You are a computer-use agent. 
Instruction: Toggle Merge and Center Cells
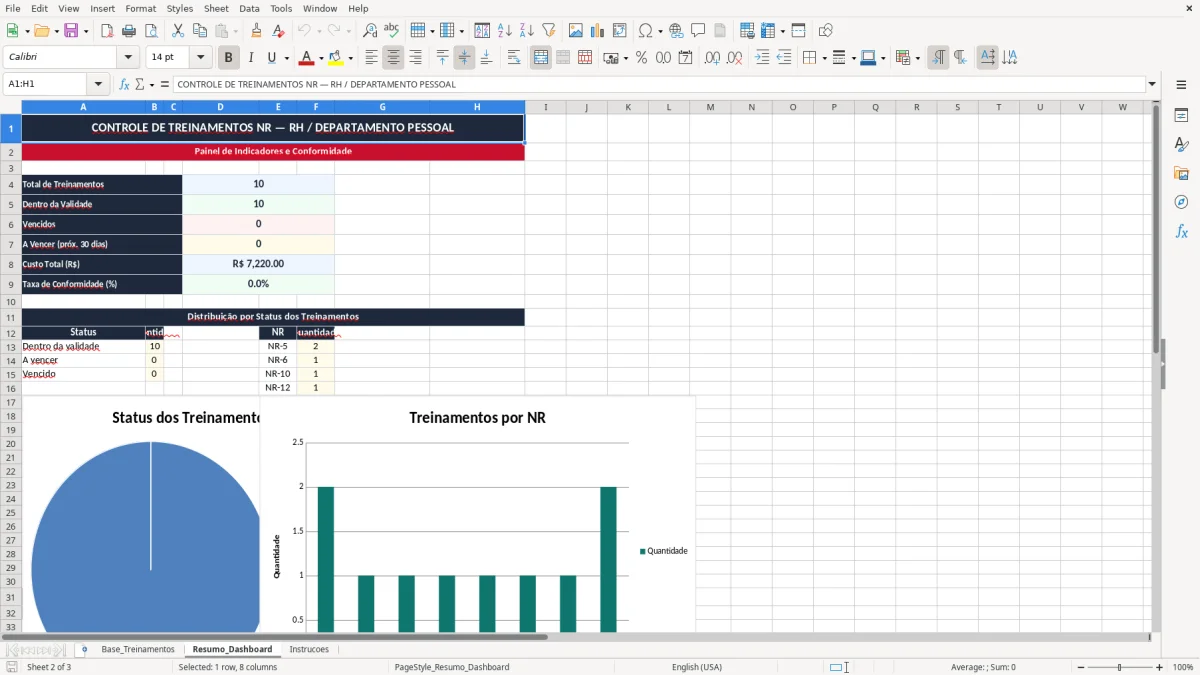pyautogui.click(x=541, y=58)
